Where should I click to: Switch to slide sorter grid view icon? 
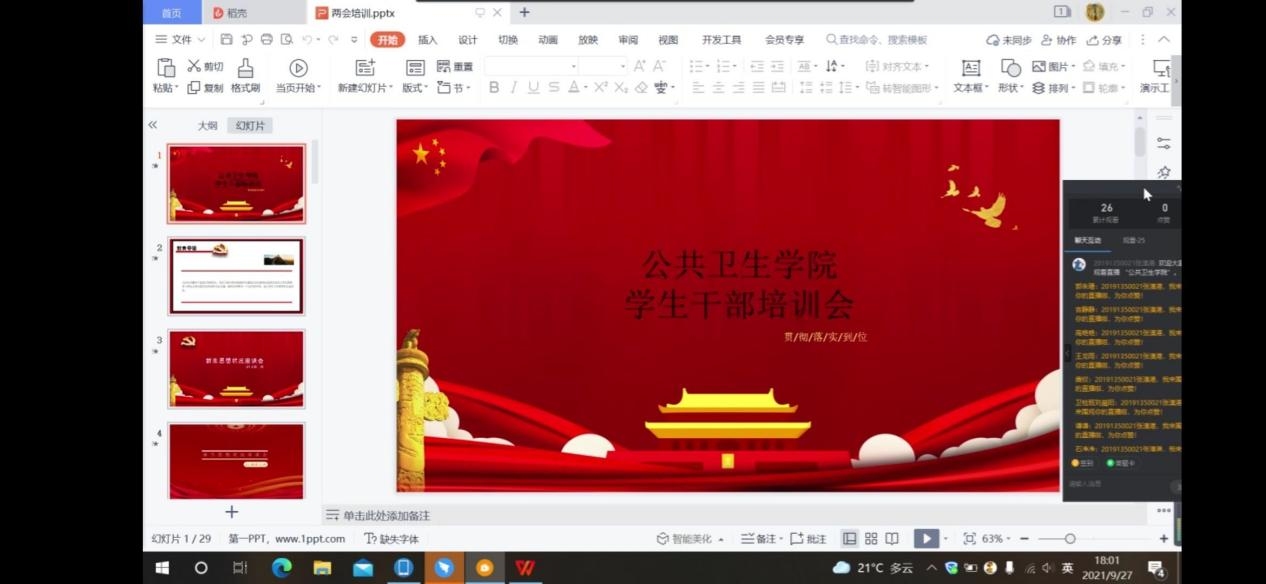(871, 539)
